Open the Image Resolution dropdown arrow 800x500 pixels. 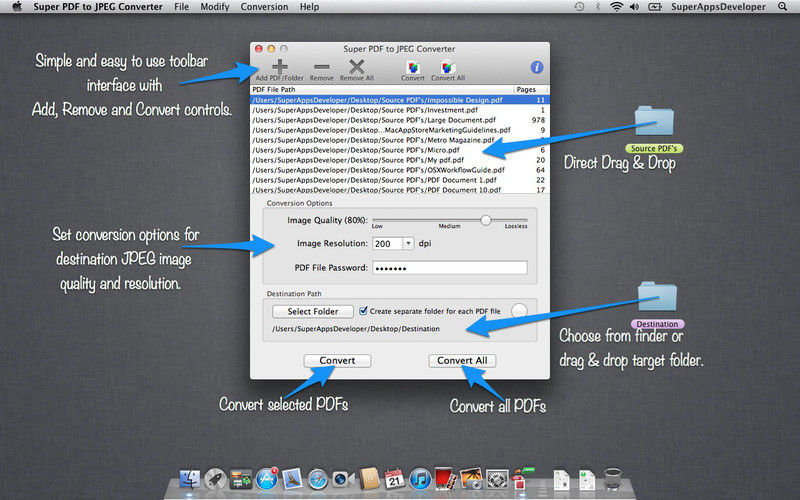[x=408, y=243]
